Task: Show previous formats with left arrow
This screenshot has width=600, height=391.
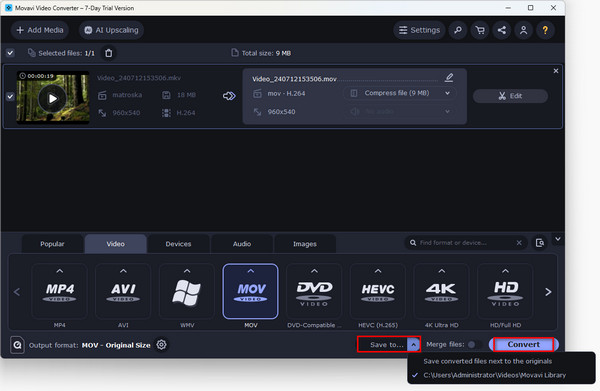Action: click(x=17, y=292)
